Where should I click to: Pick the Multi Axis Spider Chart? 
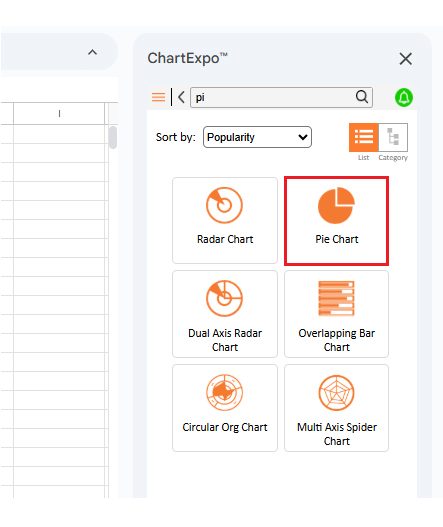click(x=336, y=408)
